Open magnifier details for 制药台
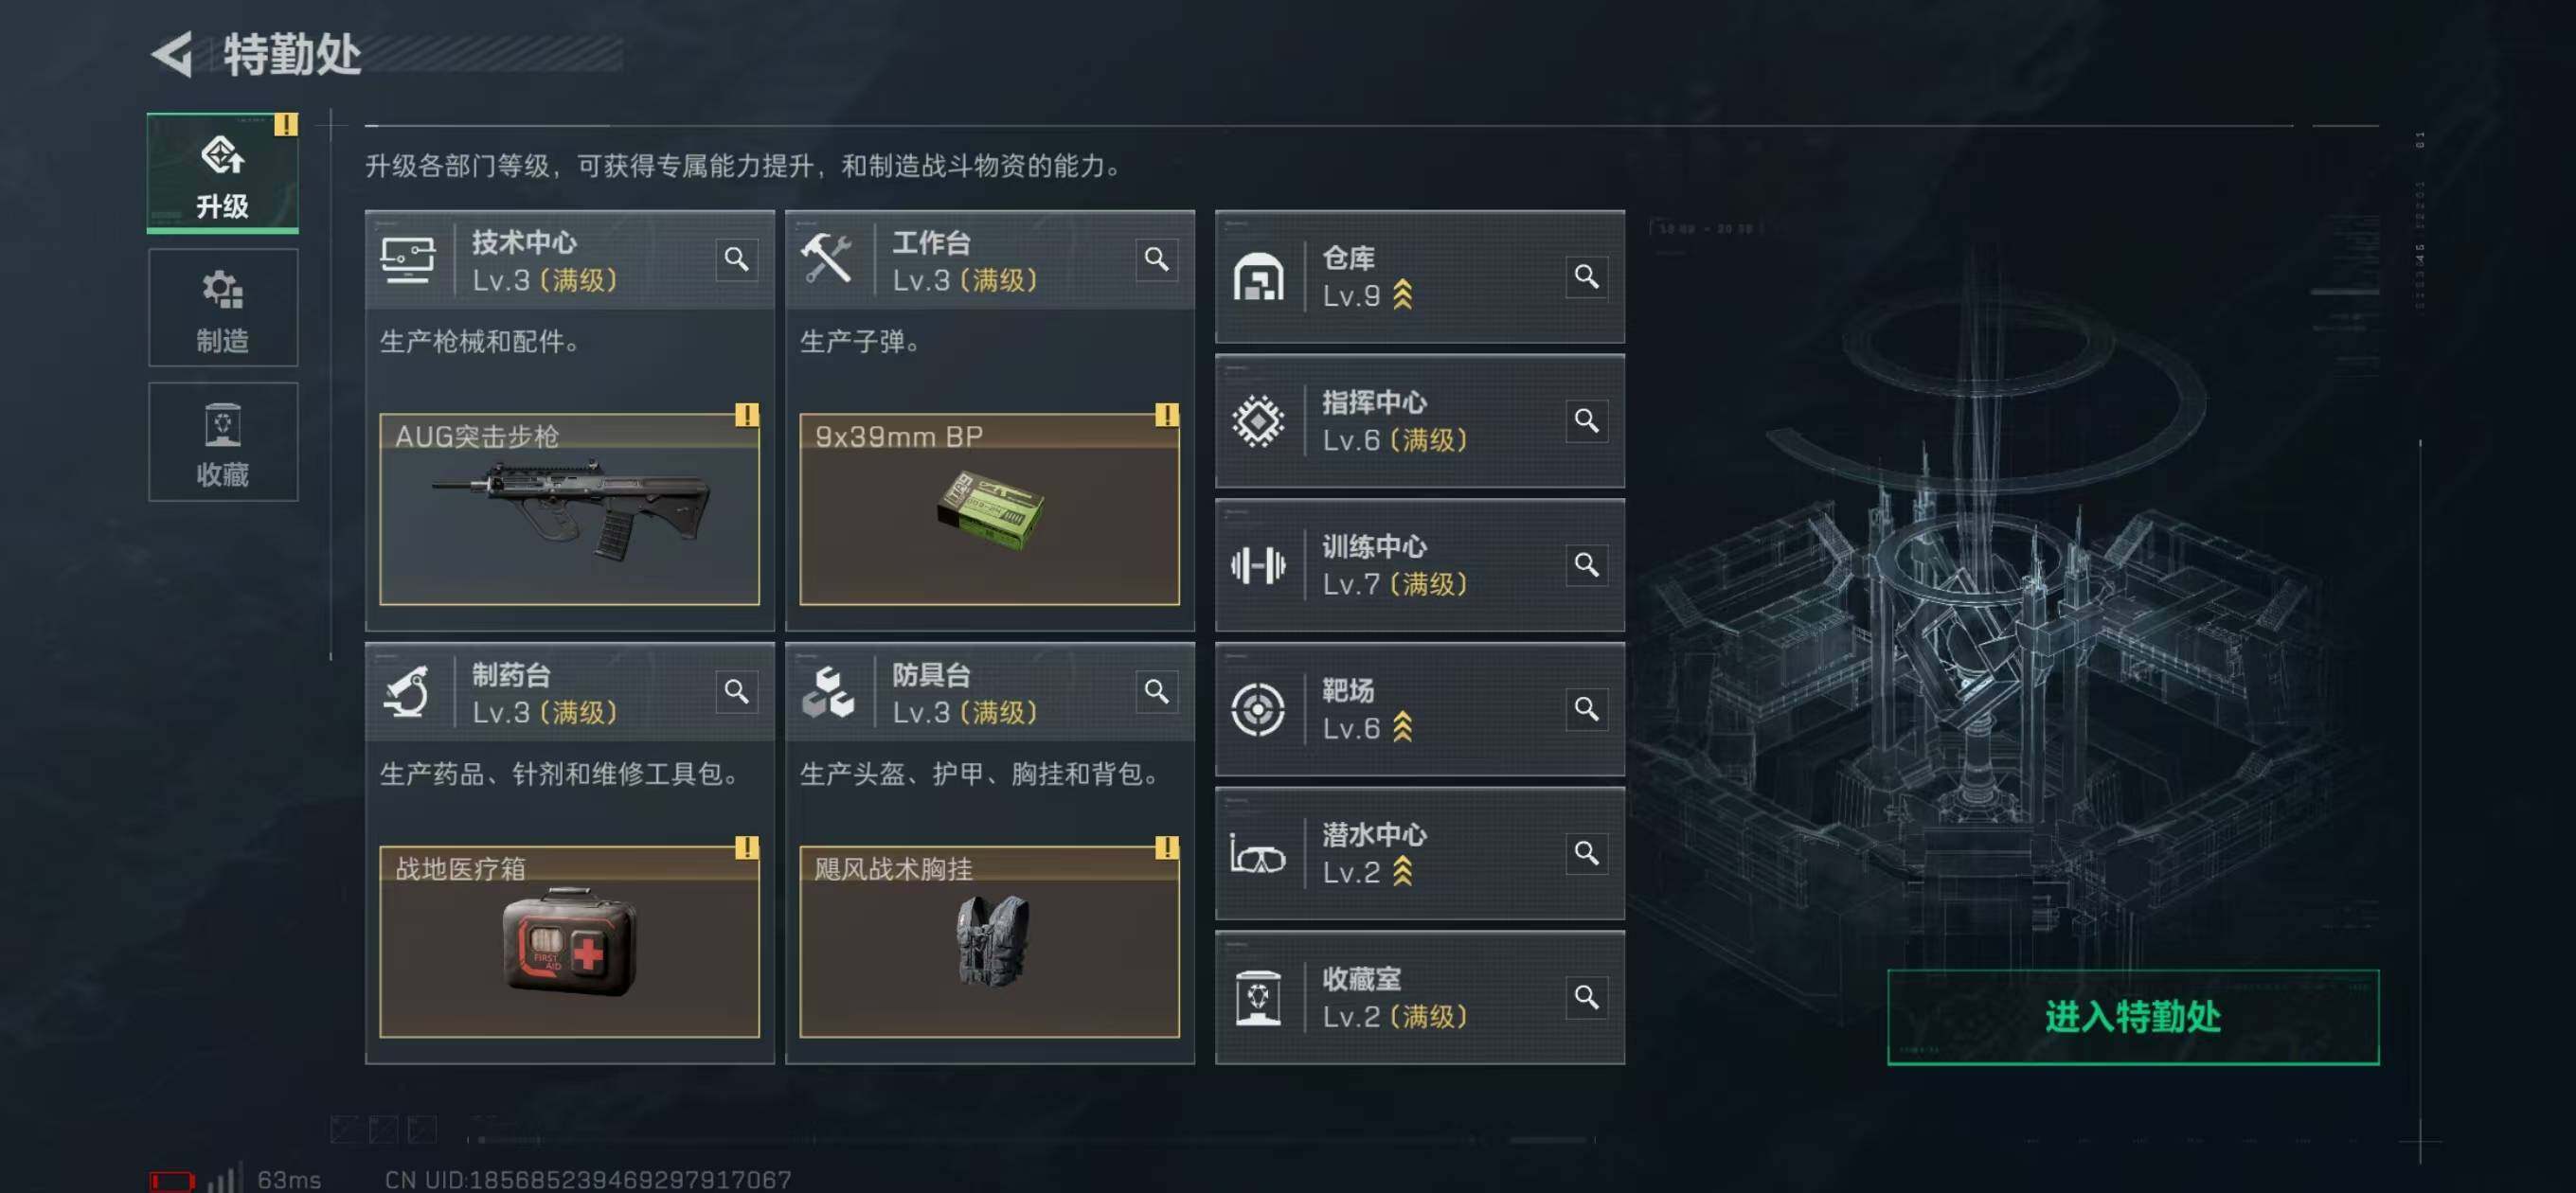Viewport: 2576px width, 1193px height. tap(737, 692)
